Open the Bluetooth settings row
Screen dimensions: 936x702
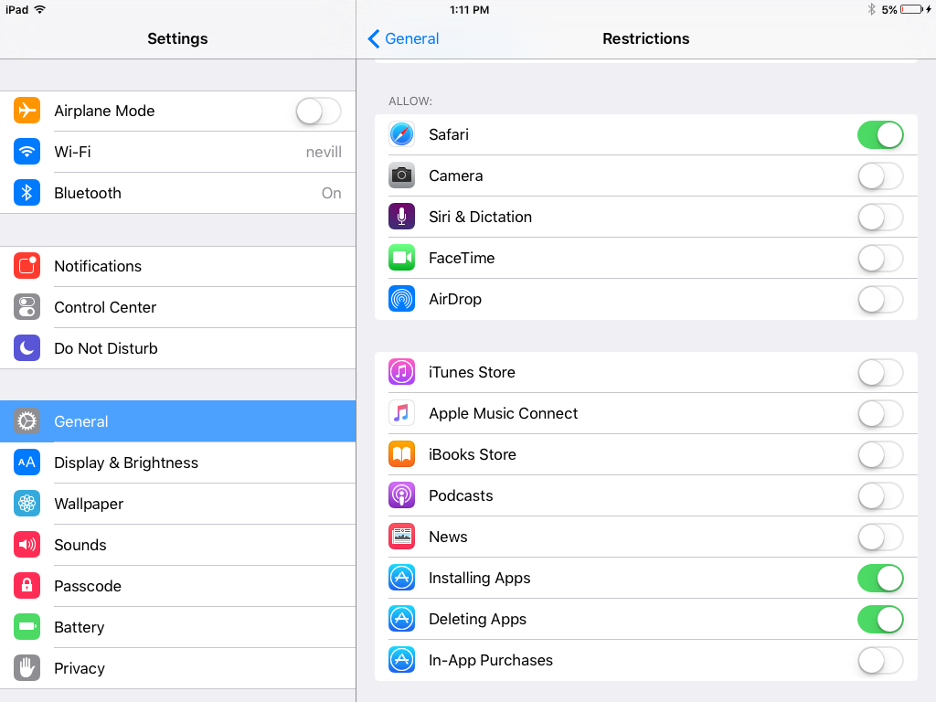(178, 193)
